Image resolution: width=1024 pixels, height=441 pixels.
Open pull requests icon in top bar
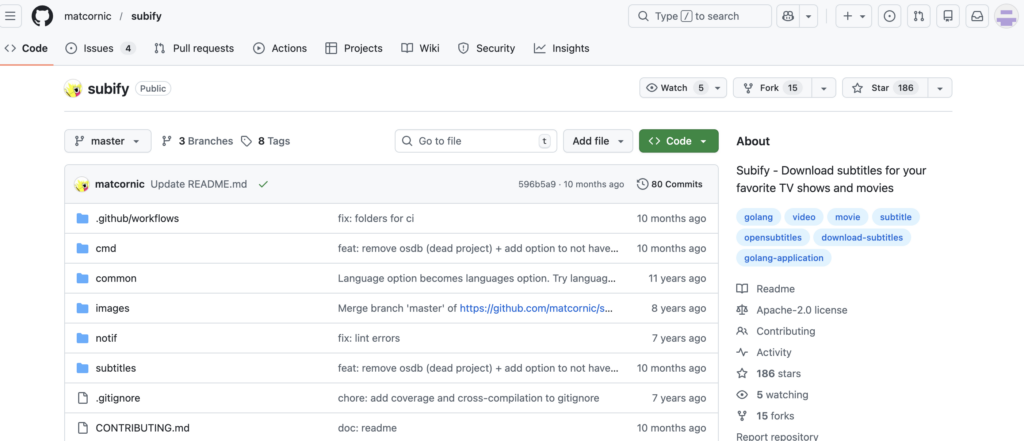pos(918,16)
